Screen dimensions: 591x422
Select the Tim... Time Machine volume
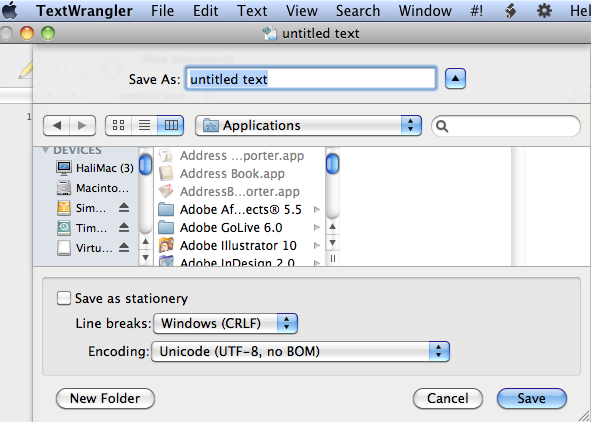[82, 228]
